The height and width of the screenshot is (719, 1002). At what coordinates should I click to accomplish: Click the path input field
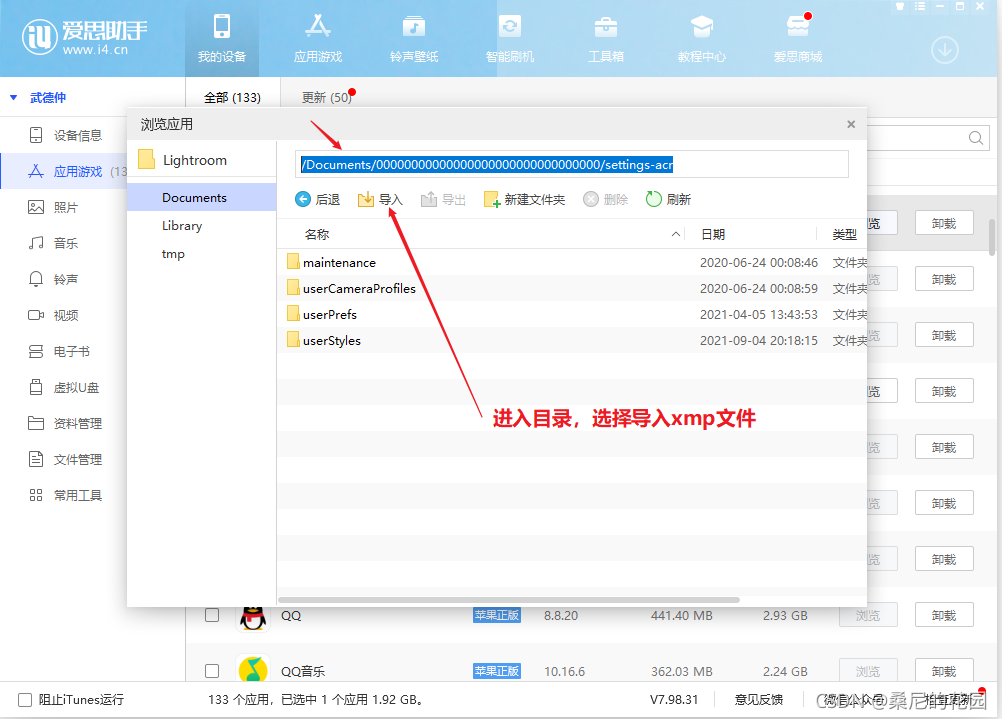tap(571, 165)
